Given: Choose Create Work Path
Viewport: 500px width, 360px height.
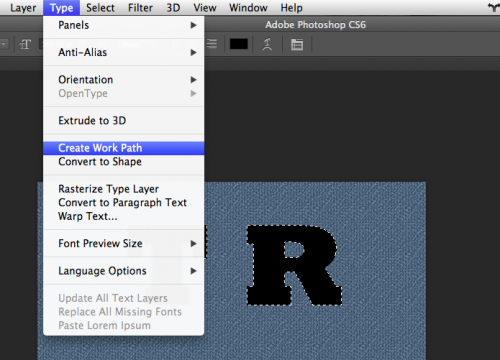Looking at the screenshot, I should [x=124, y=148].
